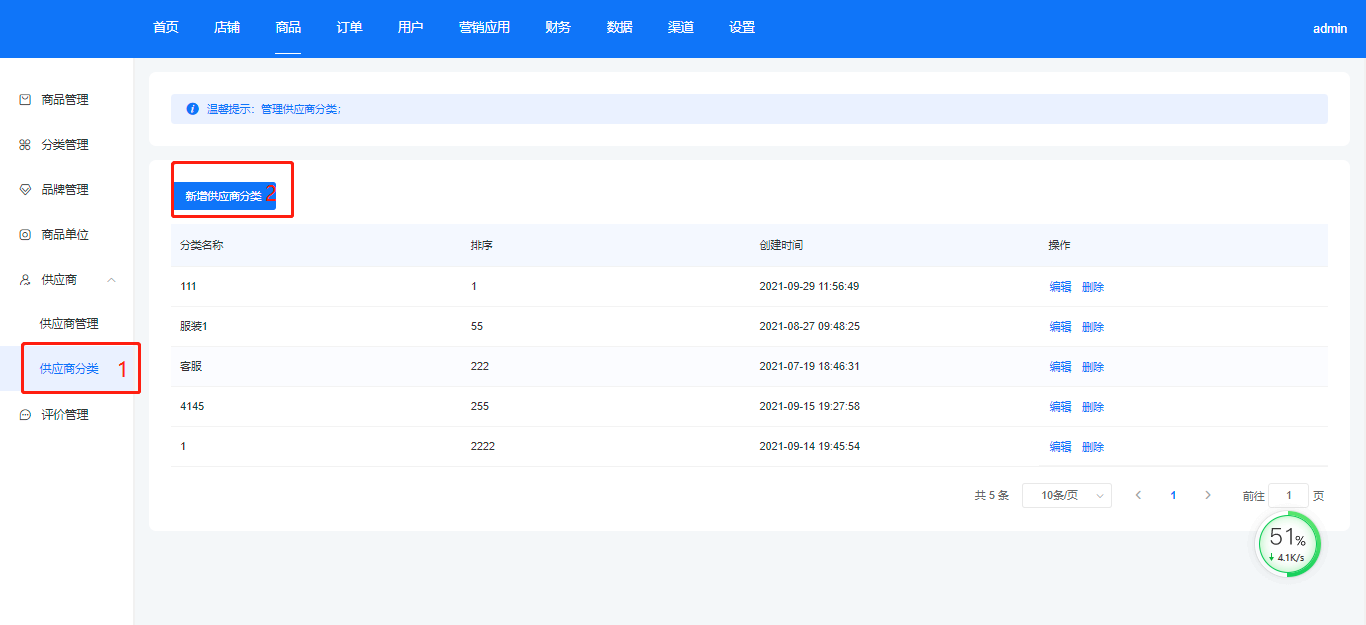This screenshot has width=1366, height=625.
Task: Click 新增供应商分类 button
Action: (223, 196)
